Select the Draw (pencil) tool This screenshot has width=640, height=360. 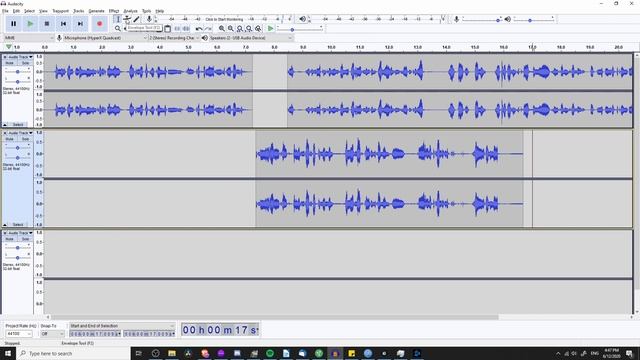tap(136, 19)
